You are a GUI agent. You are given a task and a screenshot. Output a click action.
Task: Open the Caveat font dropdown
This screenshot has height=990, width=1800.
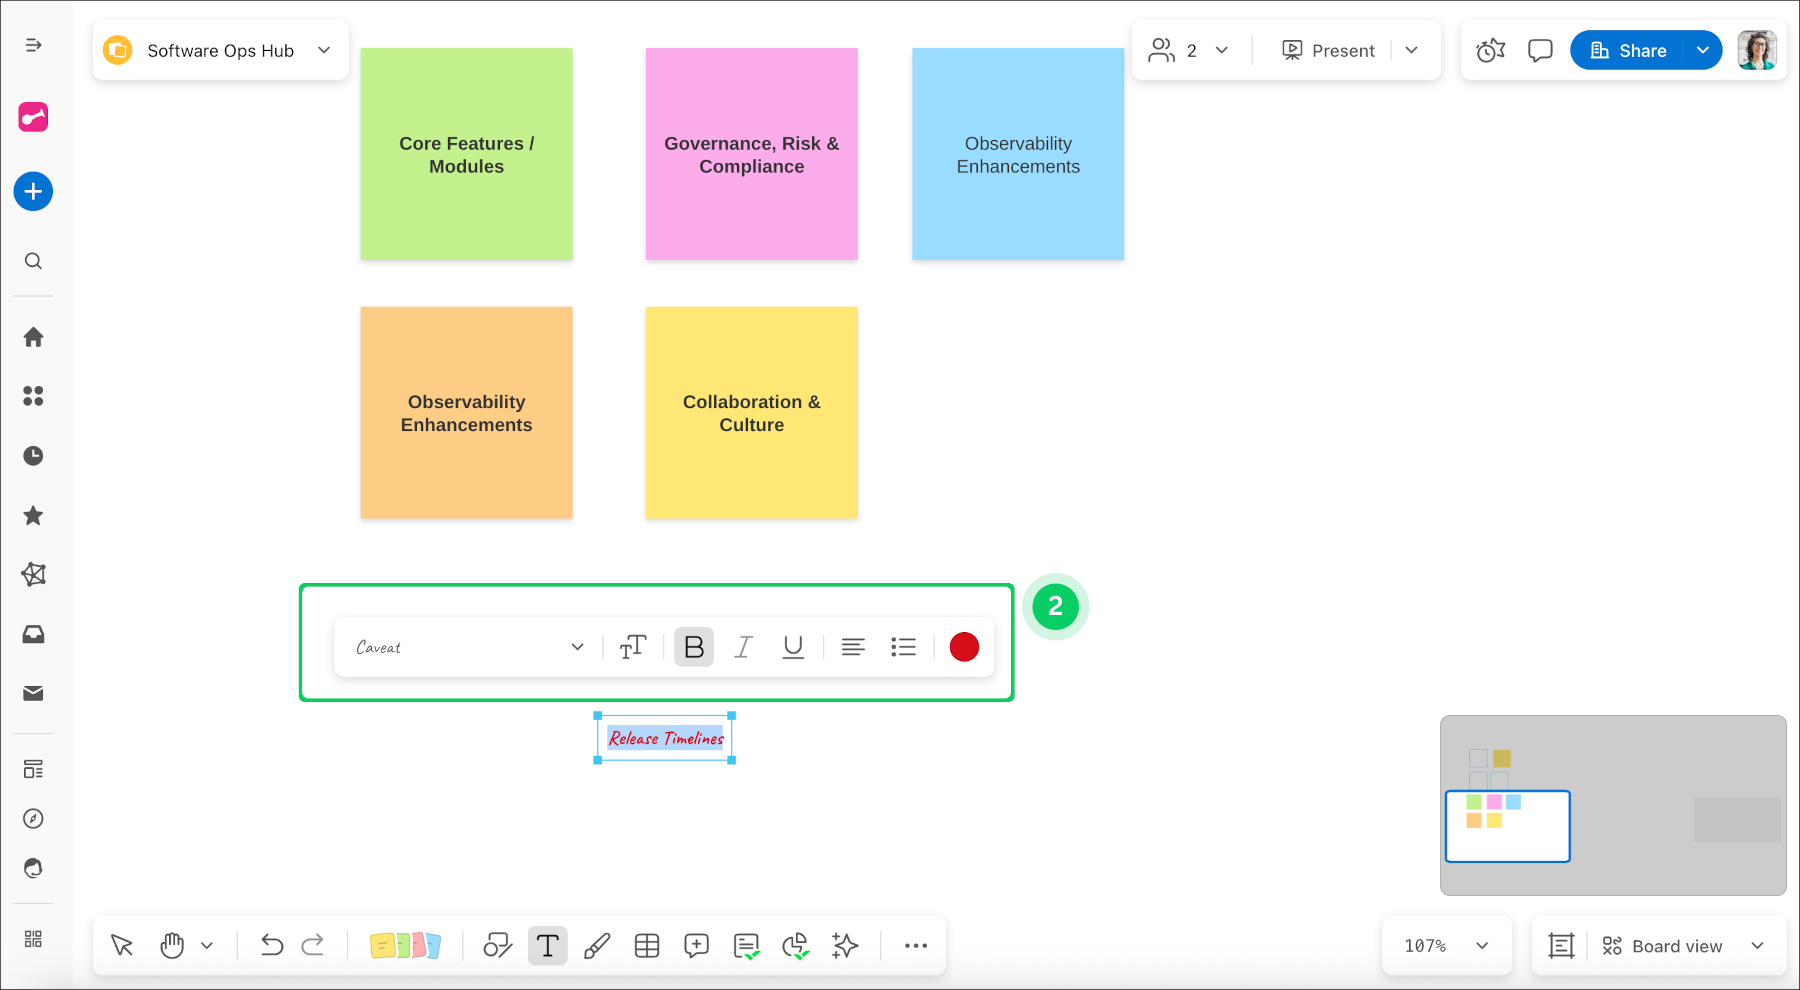(466, 647)
